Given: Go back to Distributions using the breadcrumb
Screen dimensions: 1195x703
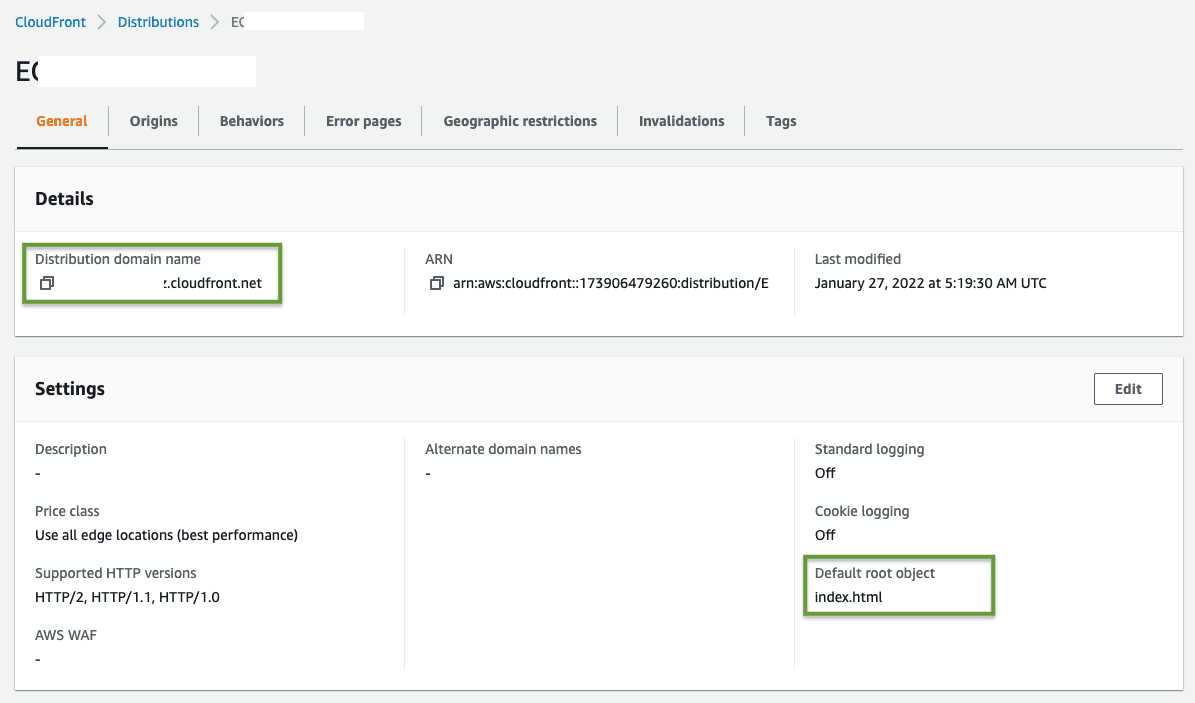Looking at the screenshot, I should [158, 21].
